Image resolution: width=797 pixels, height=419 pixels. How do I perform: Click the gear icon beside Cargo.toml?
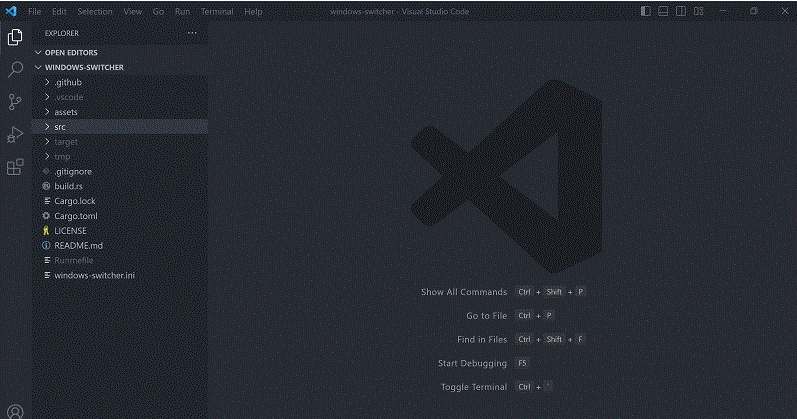(x=46, y=216)
